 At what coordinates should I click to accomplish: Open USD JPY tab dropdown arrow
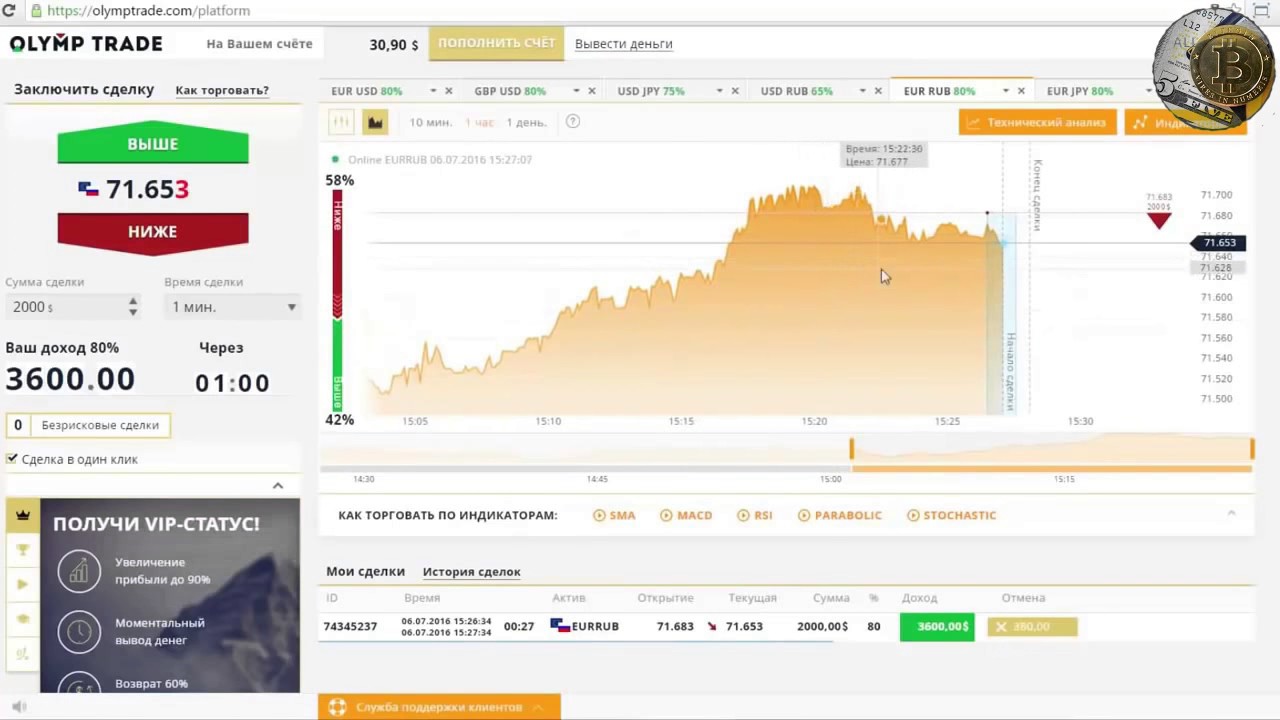719,91
